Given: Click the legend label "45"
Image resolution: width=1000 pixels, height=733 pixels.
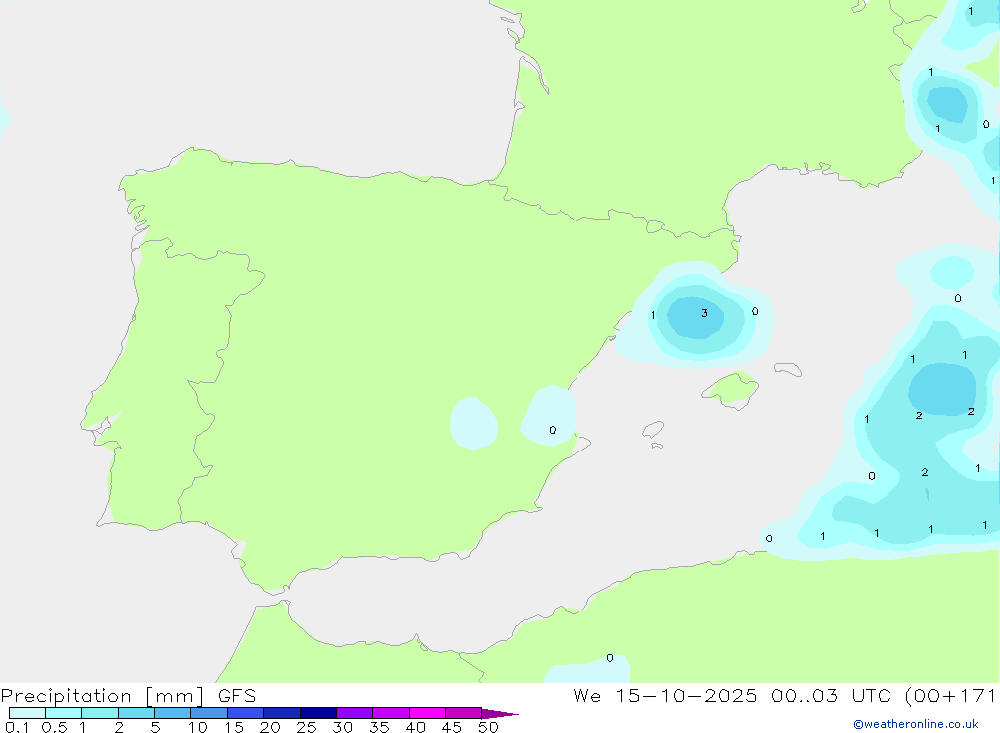Looking at the screenshot, I should 452,727.
